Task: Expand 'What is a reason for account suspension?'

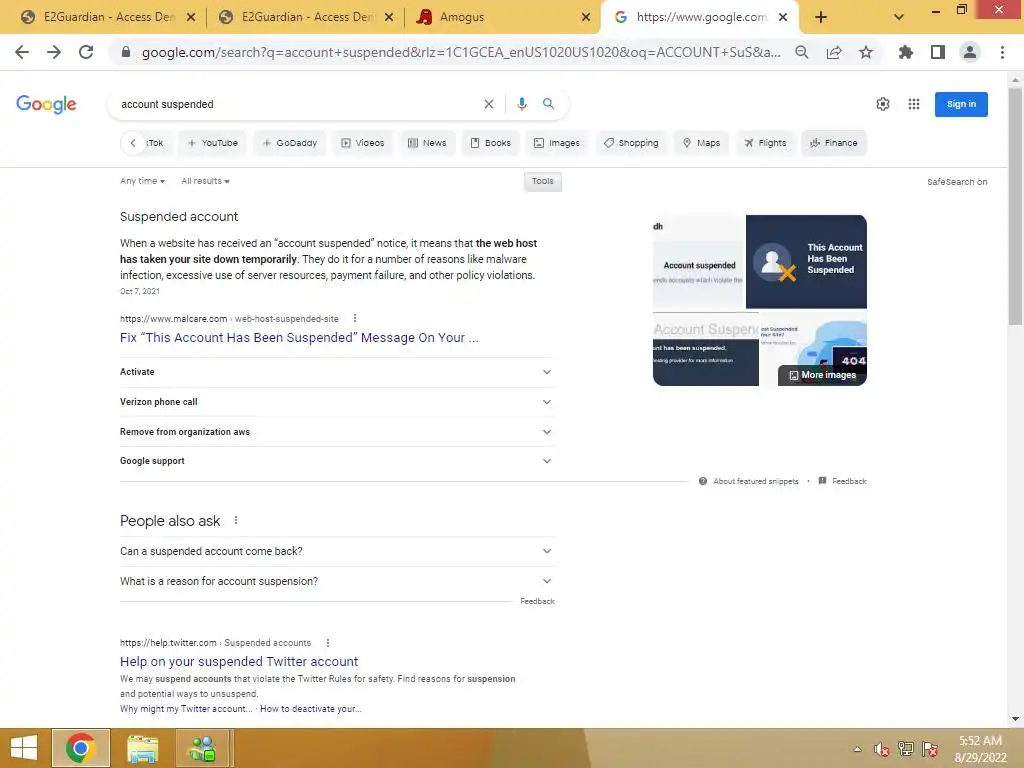Action: coord(336,581)
